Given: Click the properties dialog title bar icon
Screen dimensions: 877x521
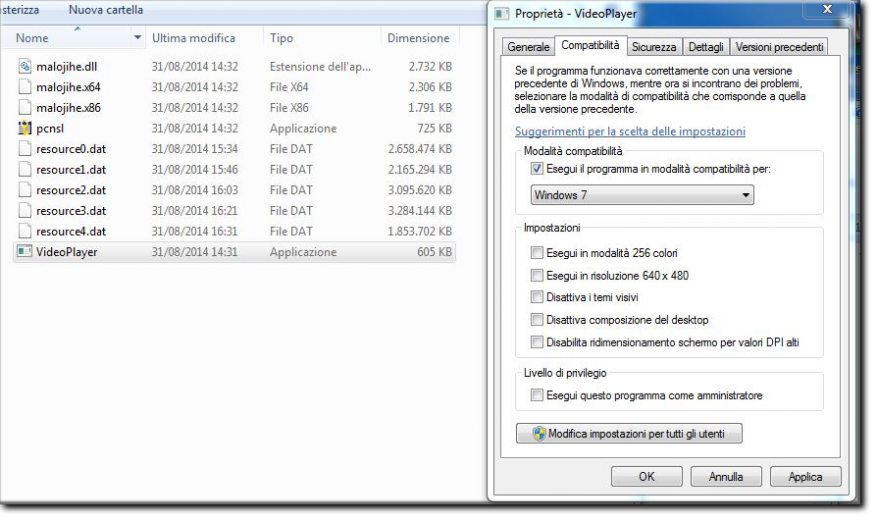Looking at the screenshot, I should pos(502,14).
